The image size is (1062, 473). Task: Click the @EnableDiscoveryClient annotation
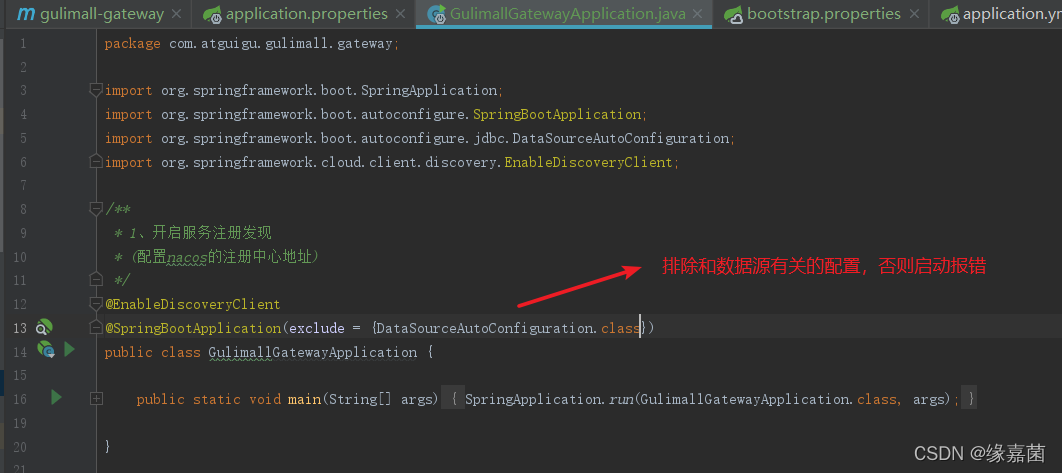coord(193,304)
